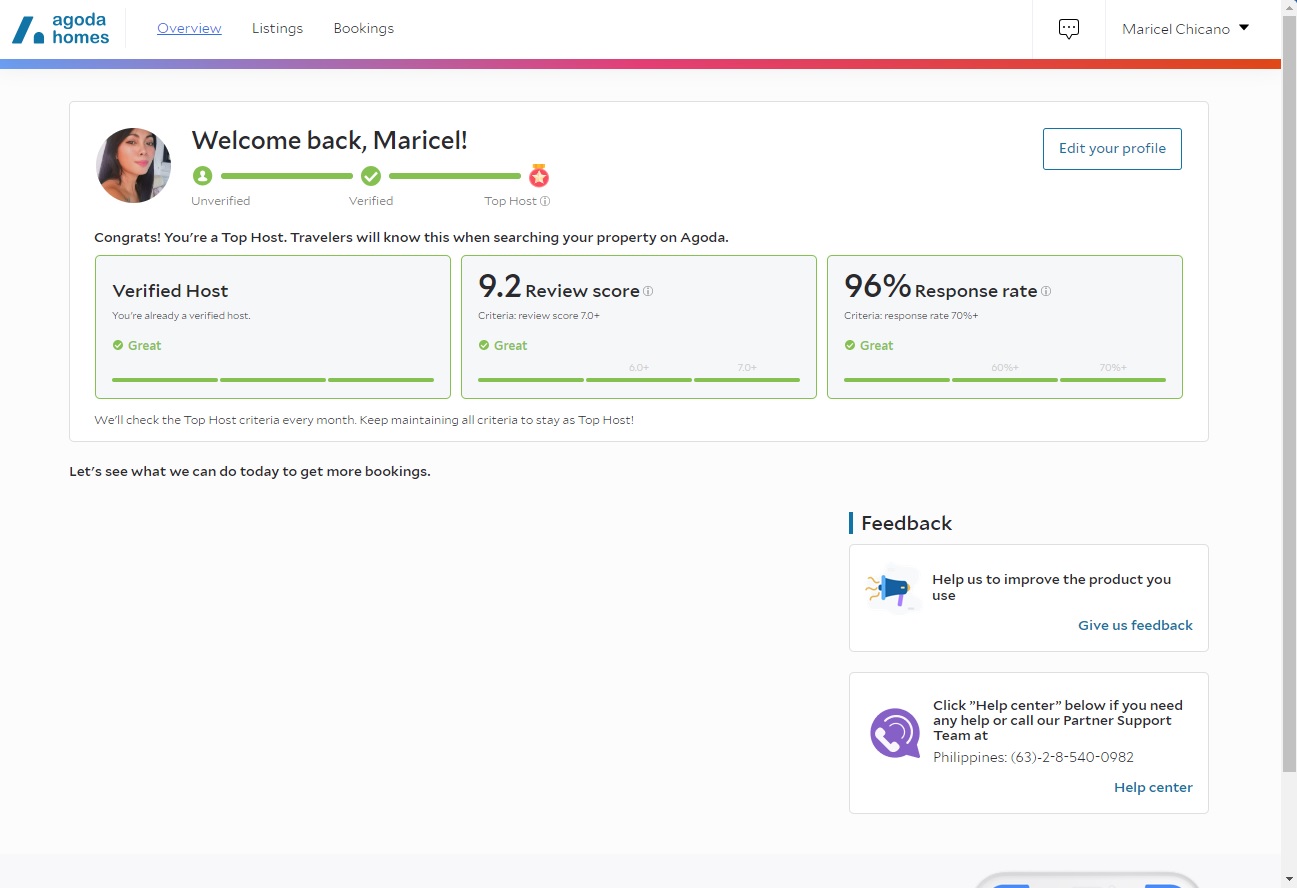Click the purple phone support icon
Image resolution: width=1297 pixels, height=888 pixels.
pyautogui.click(x=894, y=734)
